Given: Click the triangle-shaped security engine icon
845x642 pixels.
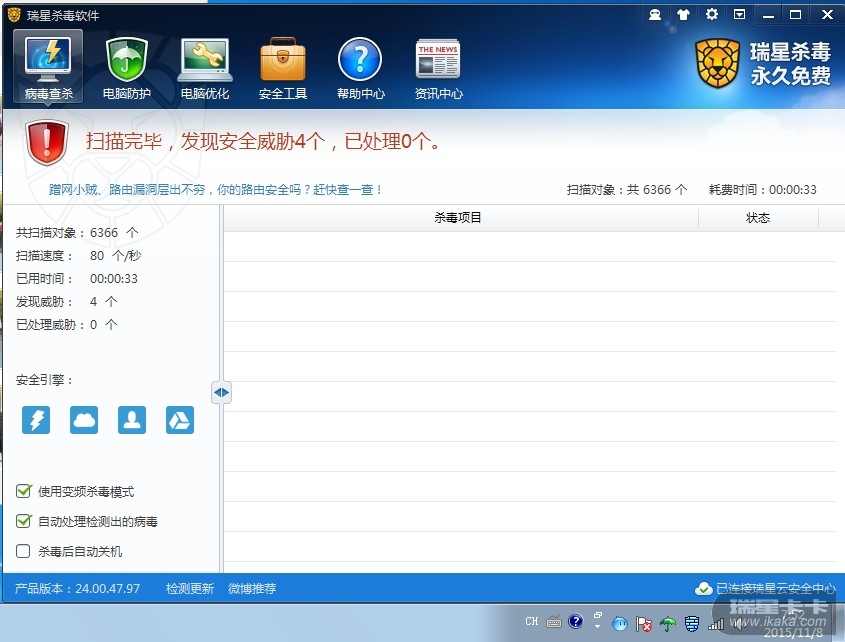Looking at the screenshot, I should (x=180, y=420).
